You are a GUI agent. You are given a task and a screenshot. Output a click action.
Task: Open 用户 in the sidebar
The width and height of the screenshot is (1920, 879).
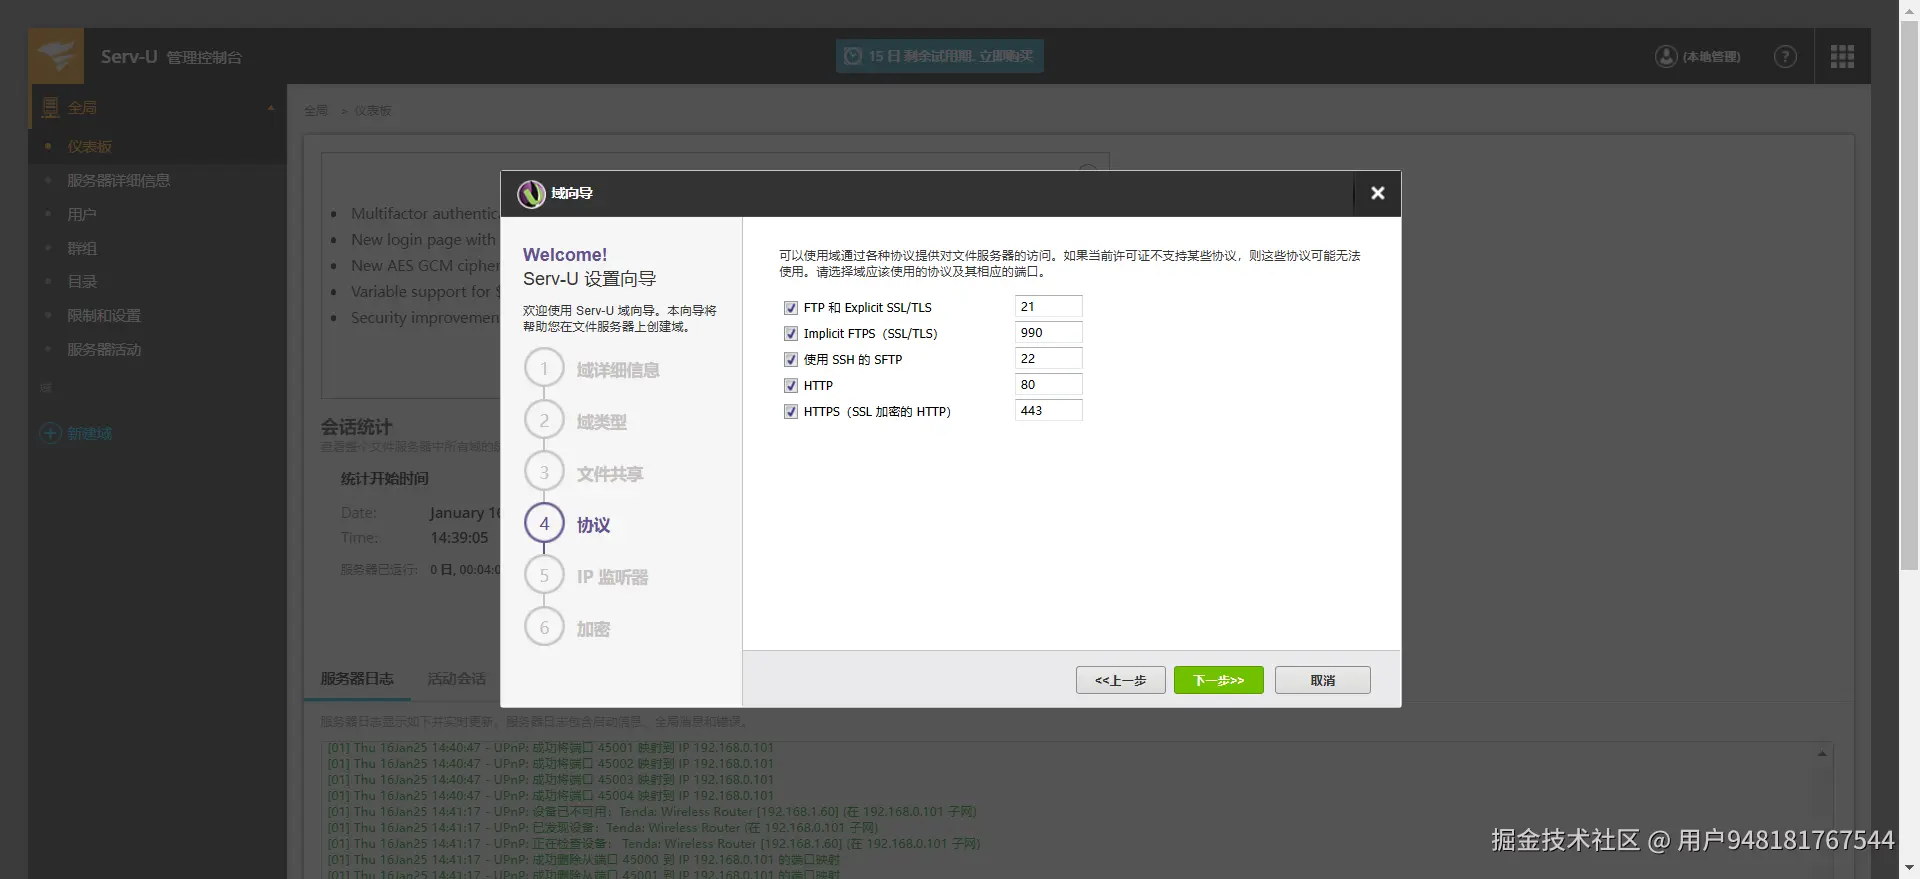pos(81,215)
